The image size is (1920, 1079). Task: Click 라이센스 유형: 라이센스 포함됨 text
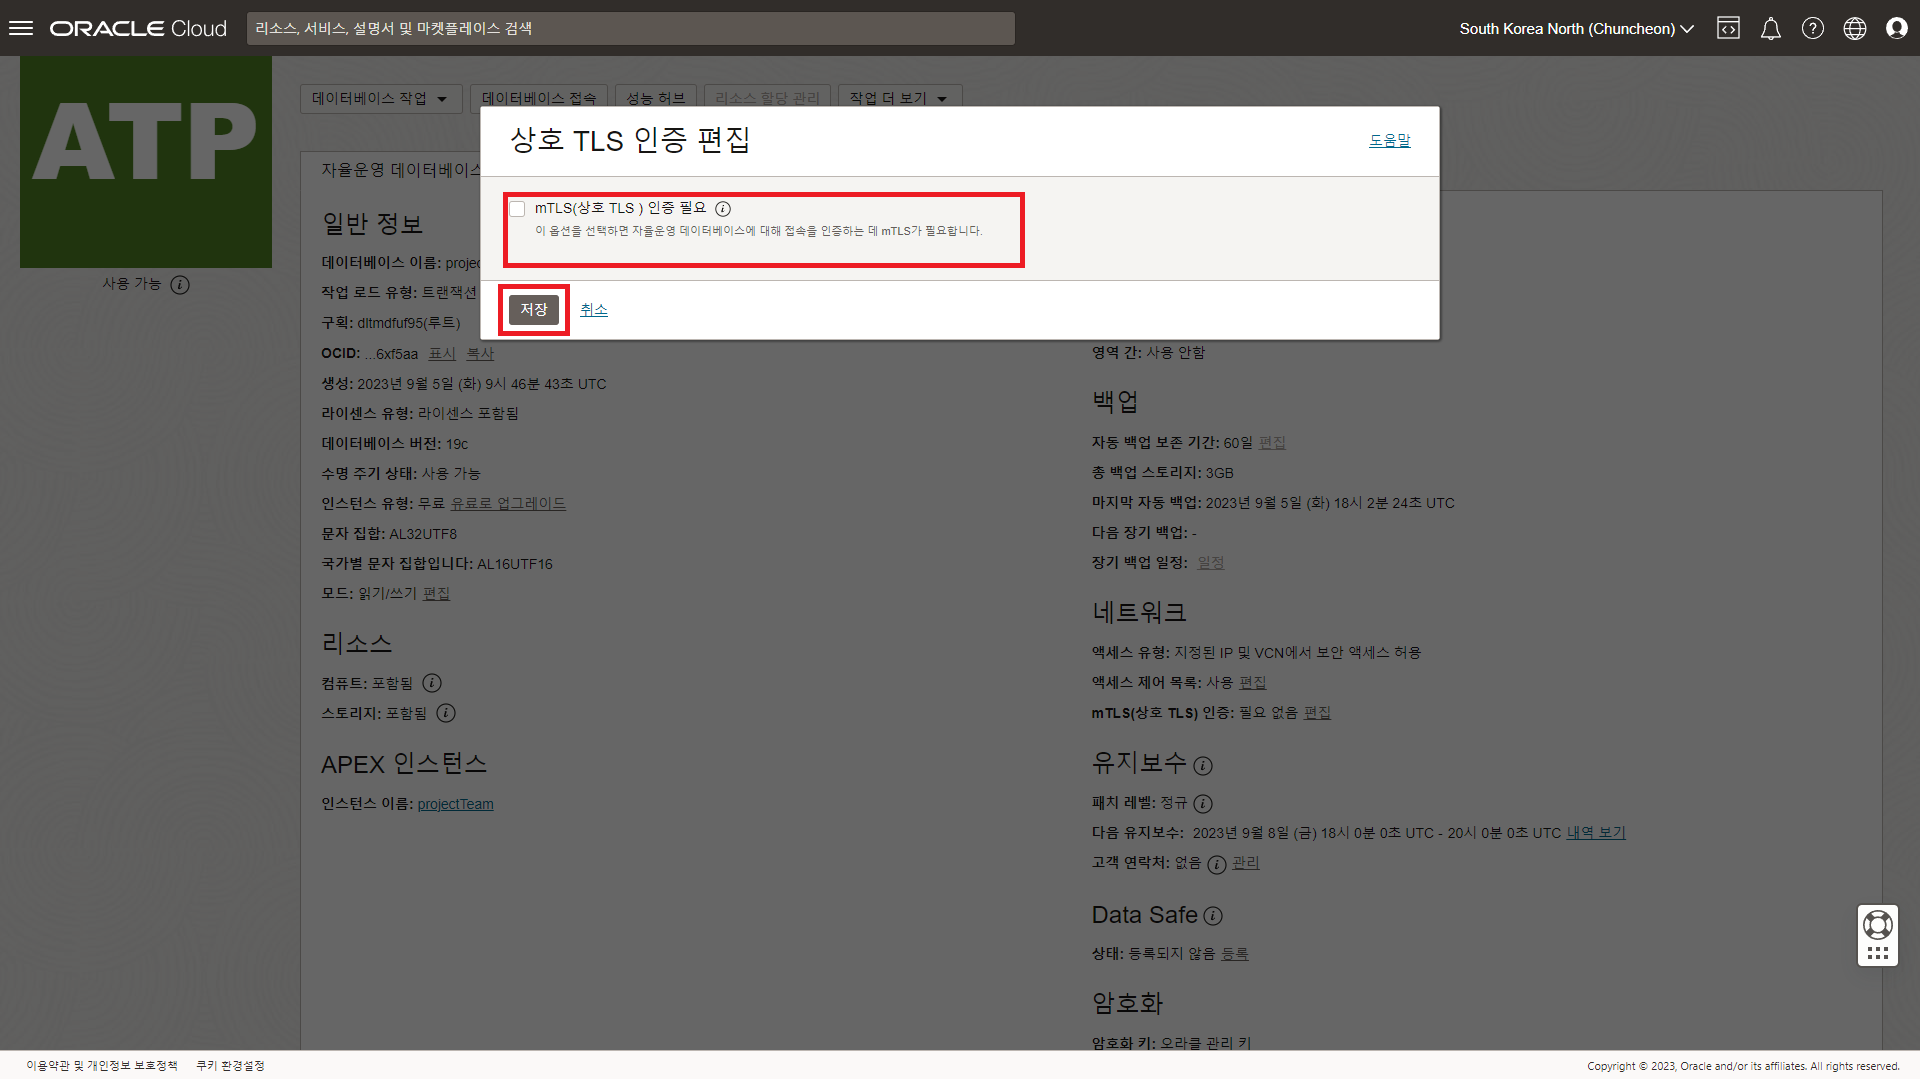[x=420, y=414]
